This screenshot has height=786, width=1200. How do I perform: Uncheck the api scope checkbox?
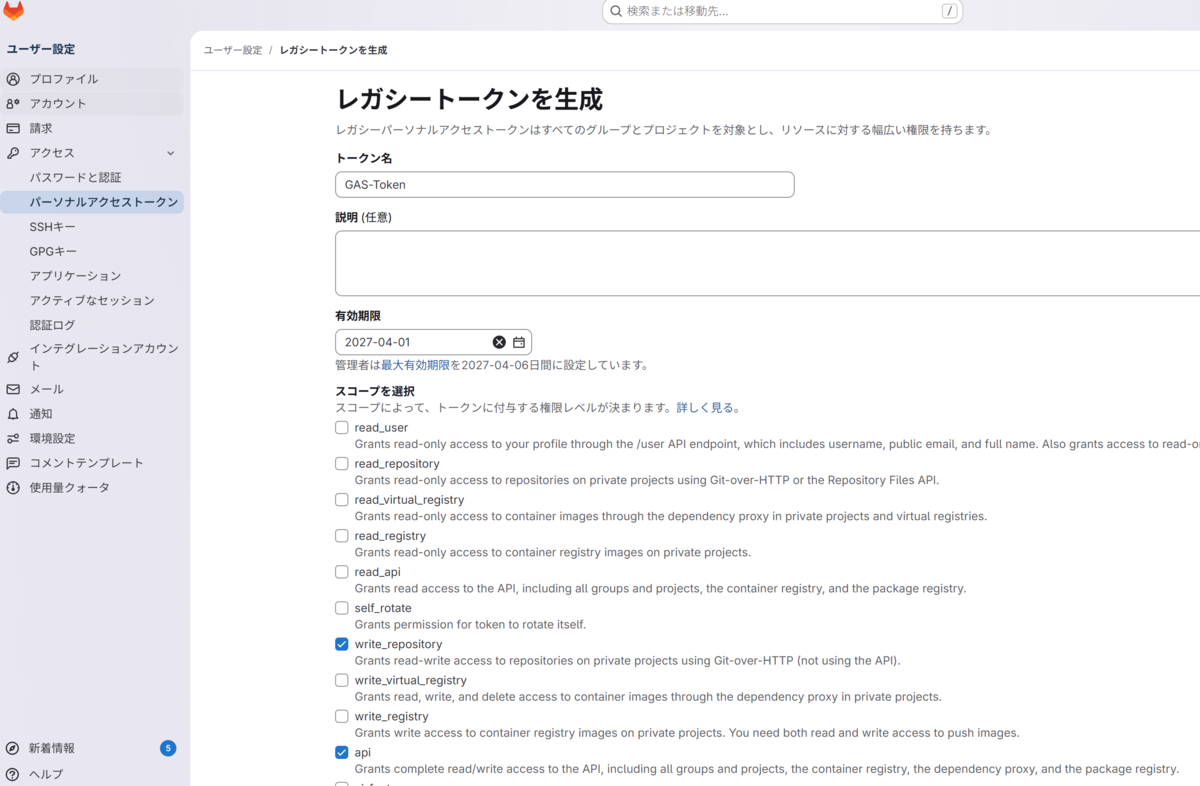coord(342,752)
